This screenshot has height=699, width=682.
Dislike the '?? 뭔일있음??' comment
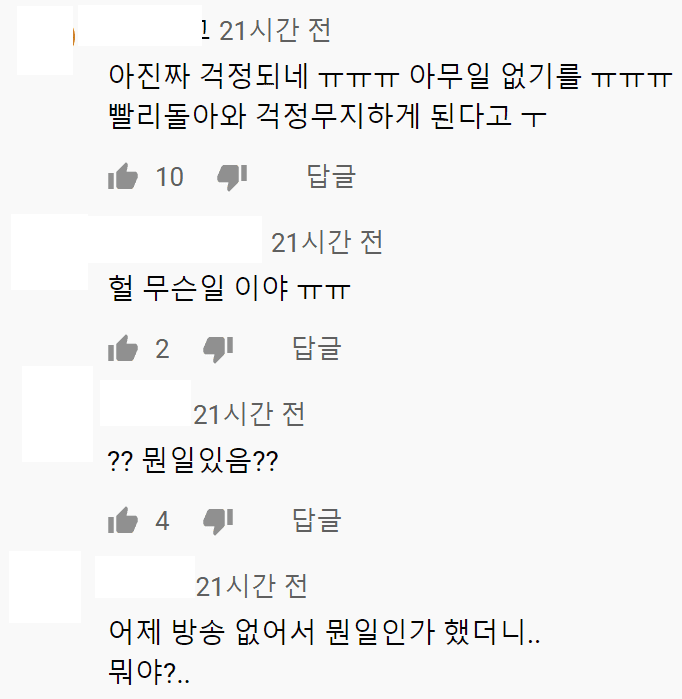[218, 521]
